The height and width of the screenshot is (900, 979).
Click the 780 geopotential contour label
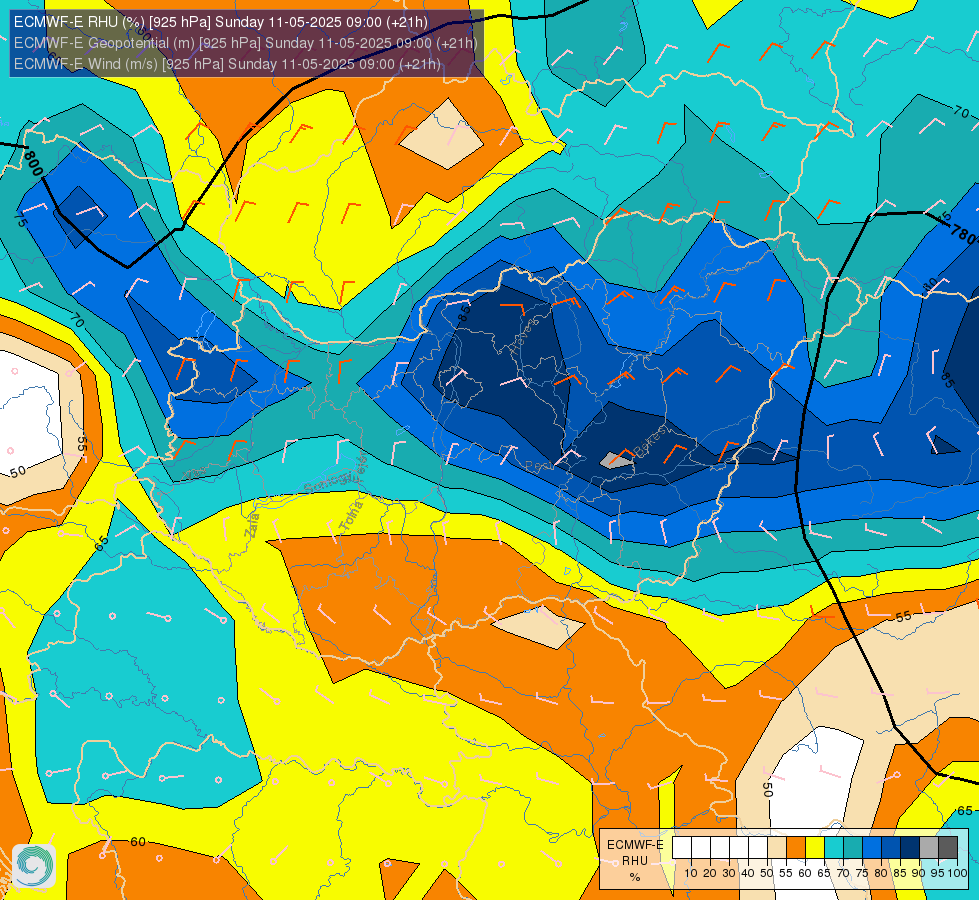963,234
